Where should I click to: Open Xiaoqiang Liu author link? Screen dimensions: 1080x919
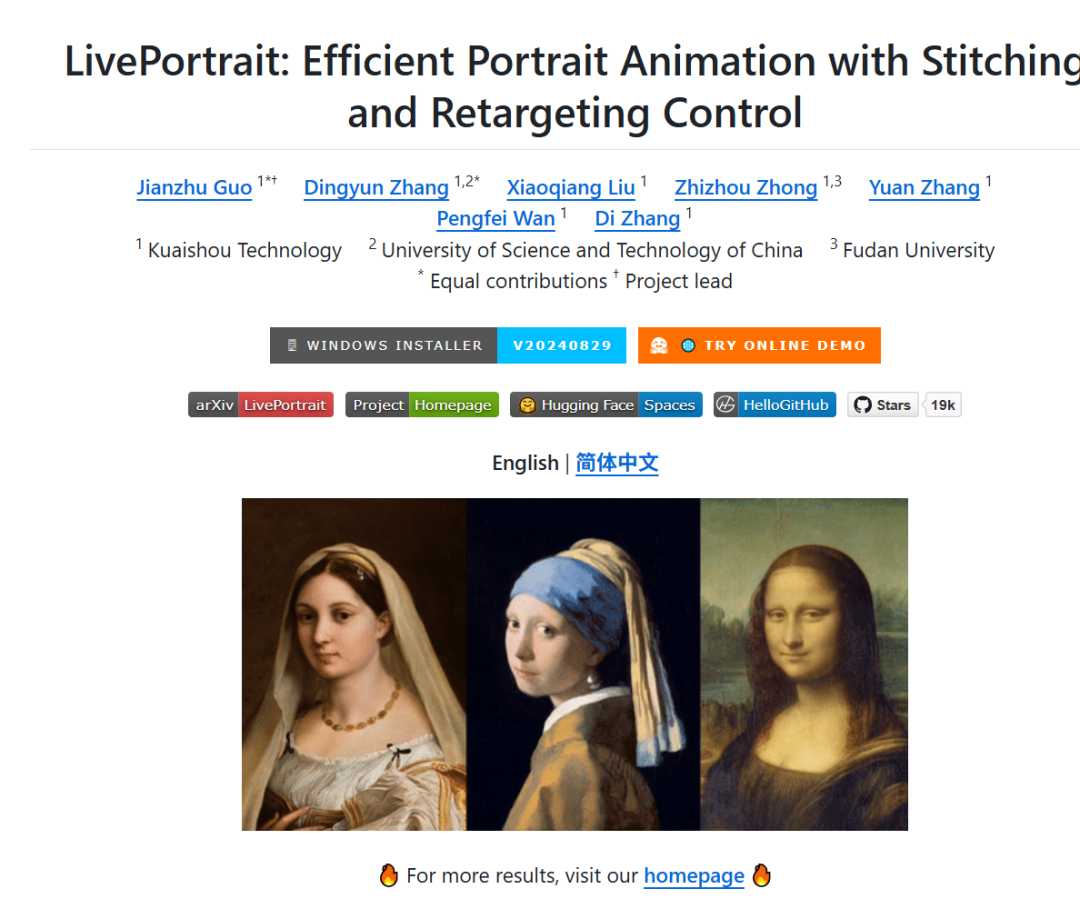(571, 187)
